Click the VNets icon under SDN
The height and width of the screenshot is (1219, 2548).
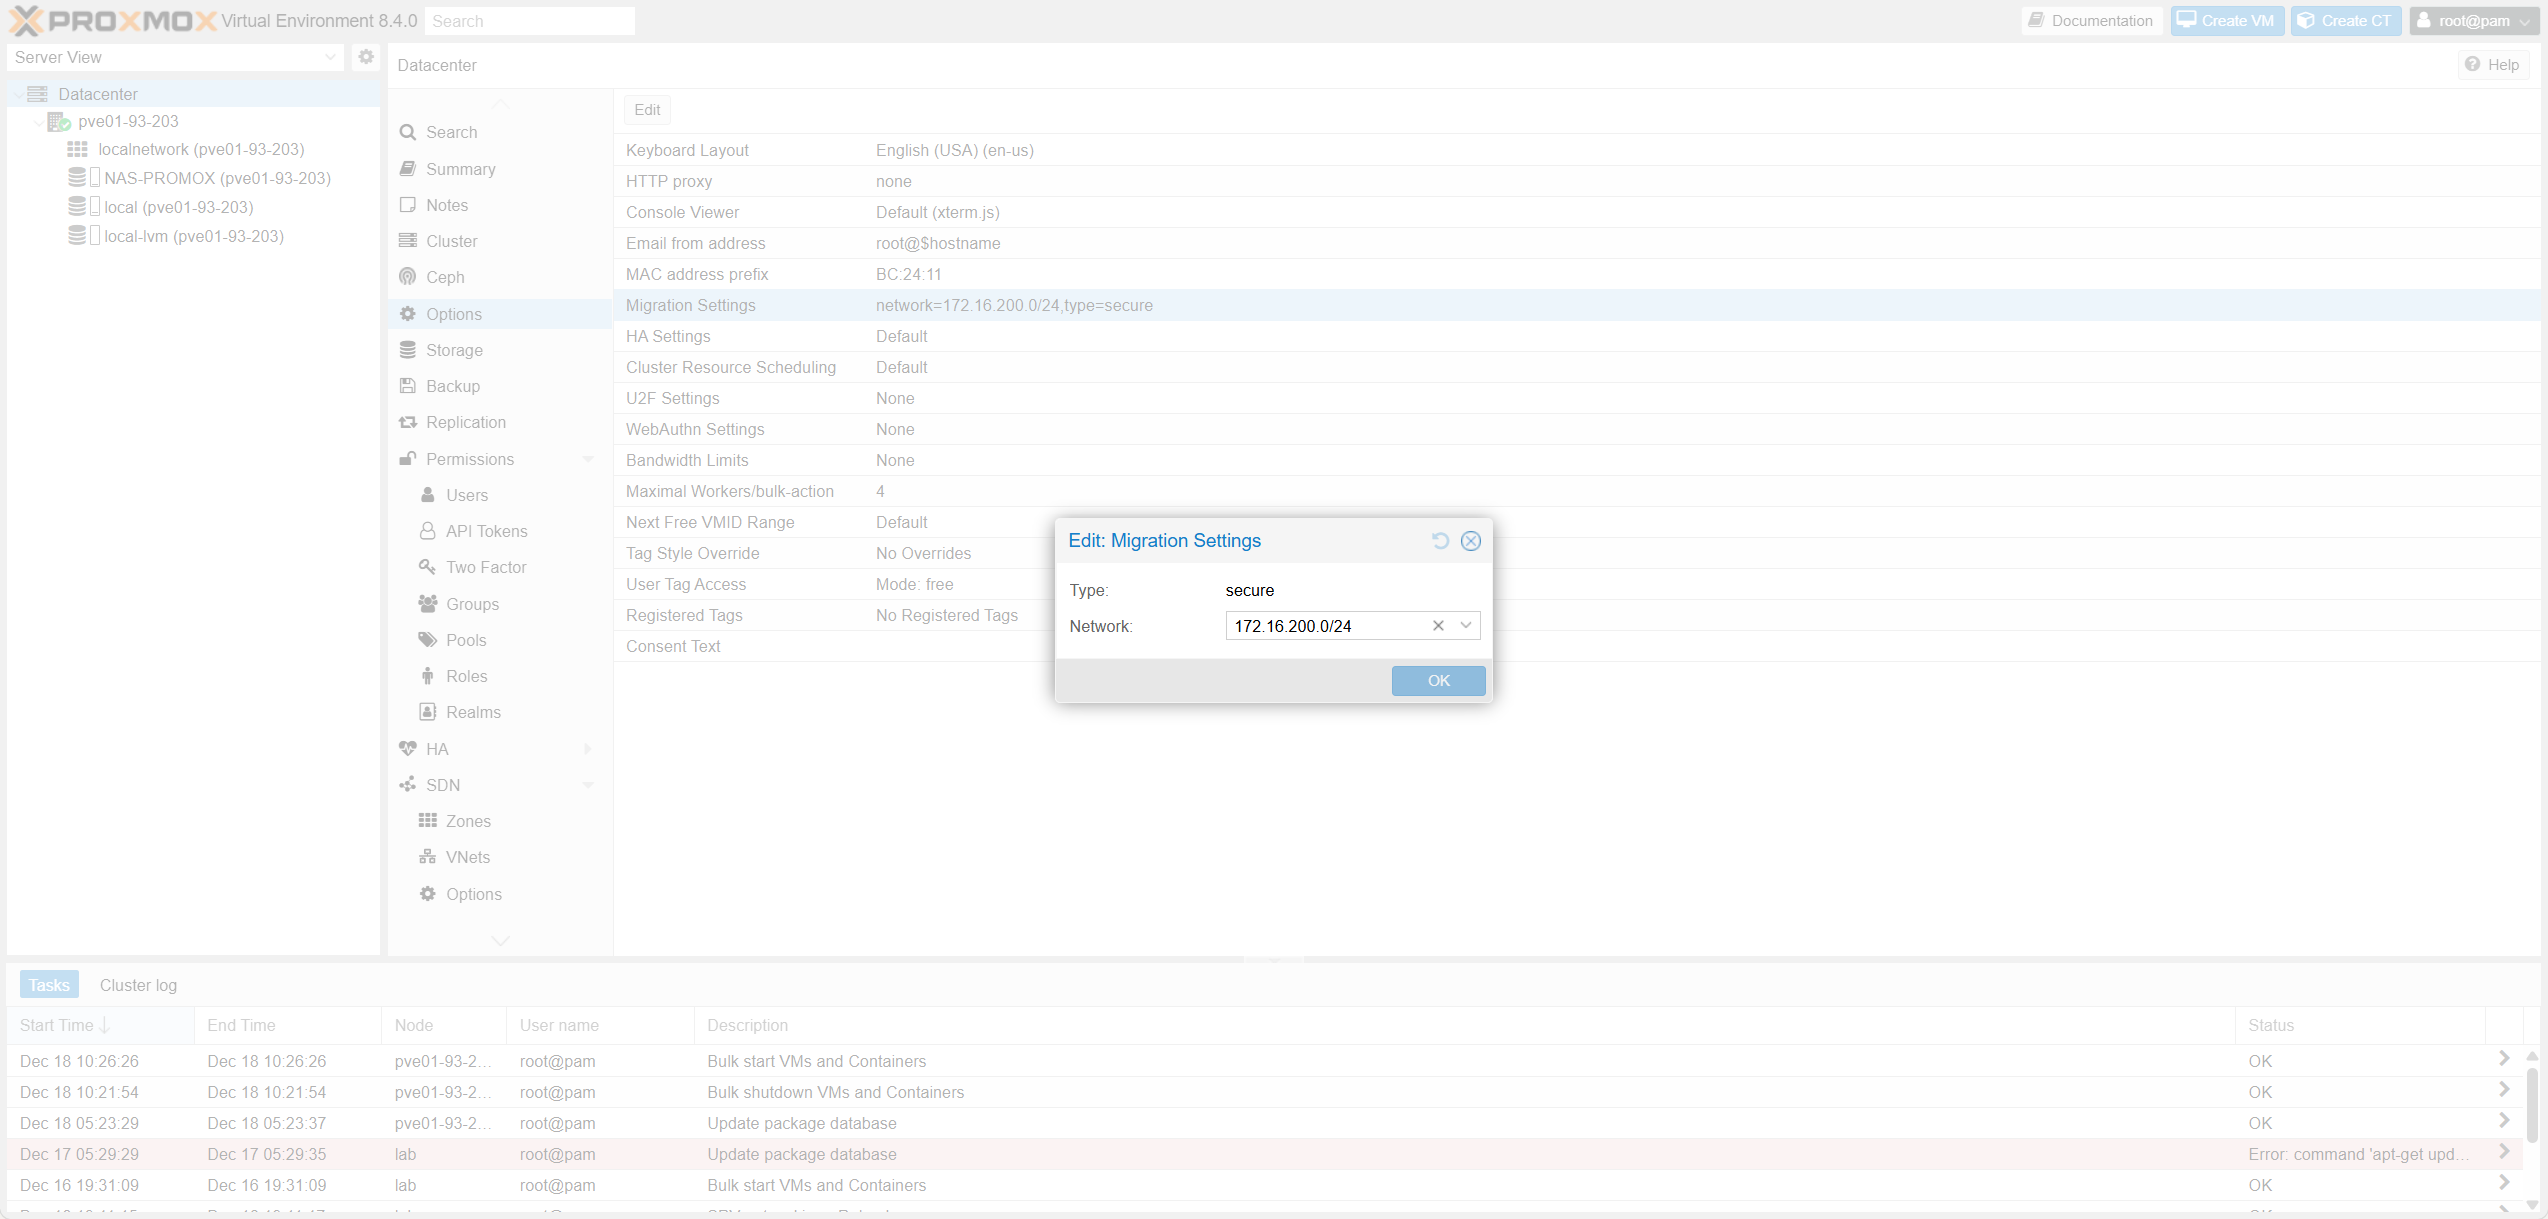[x=427, y=856]
